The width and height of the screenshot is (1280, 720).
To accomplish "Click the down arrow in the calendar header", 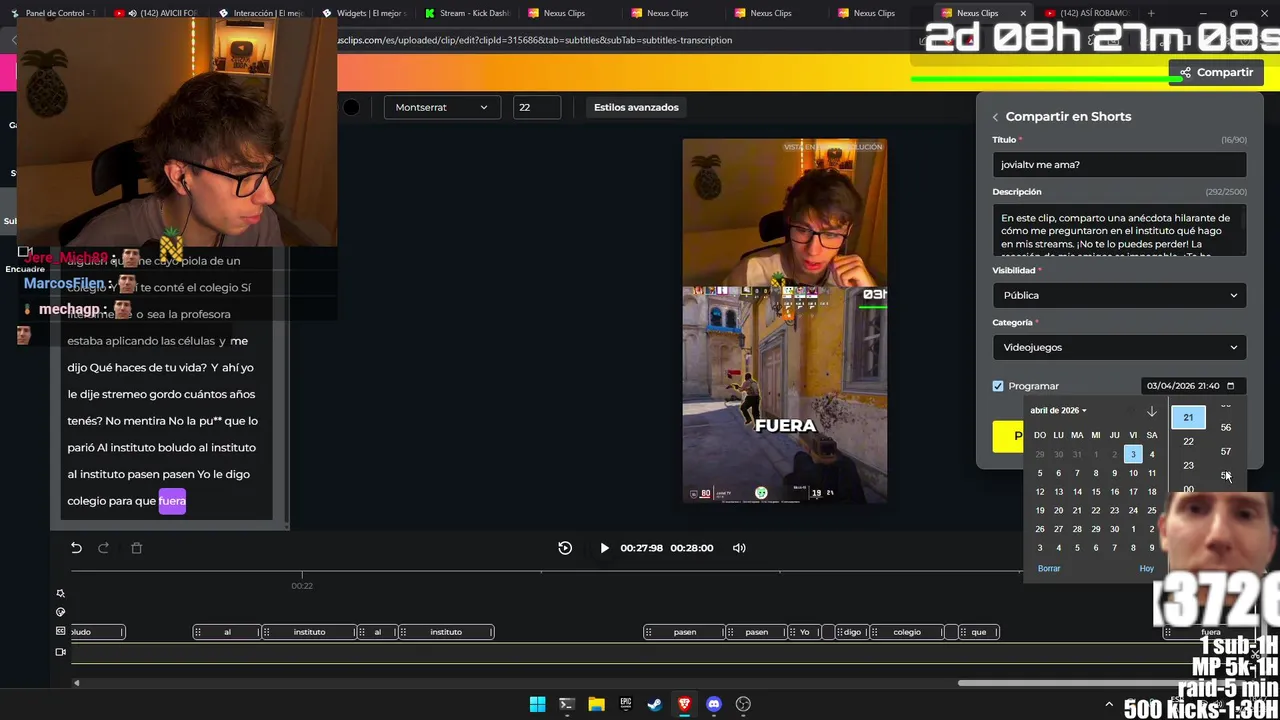I will 1152,411.
